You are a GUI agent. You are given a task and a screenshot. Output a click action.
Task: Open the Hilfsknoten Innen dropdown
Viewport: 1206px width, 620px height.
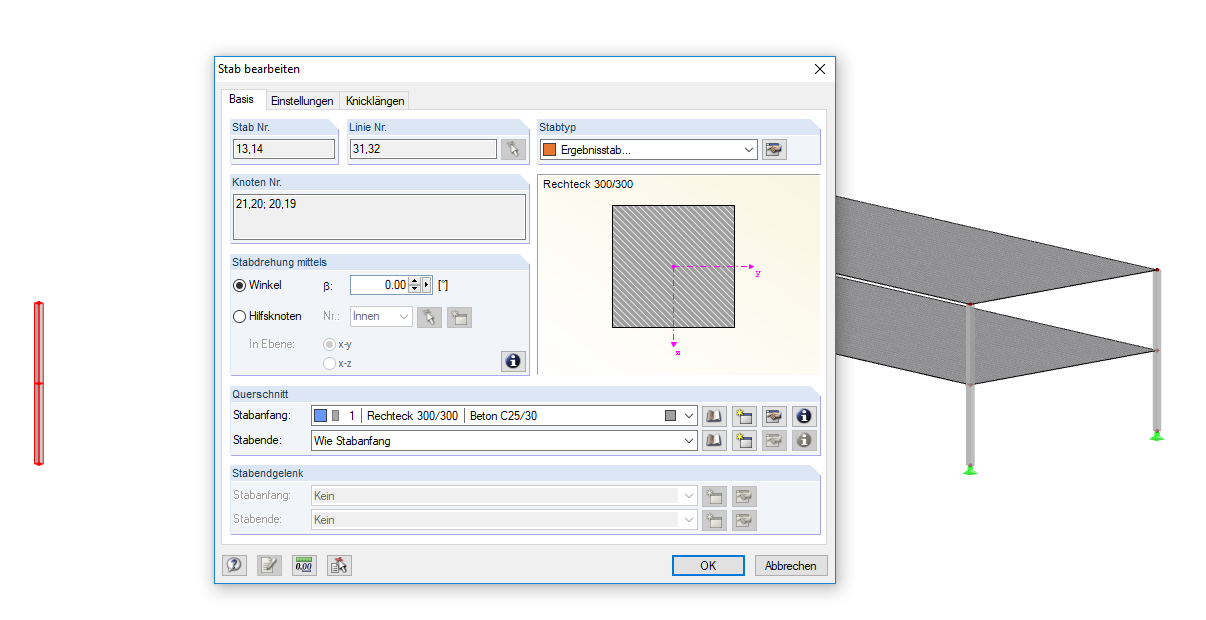pos(381,316)
